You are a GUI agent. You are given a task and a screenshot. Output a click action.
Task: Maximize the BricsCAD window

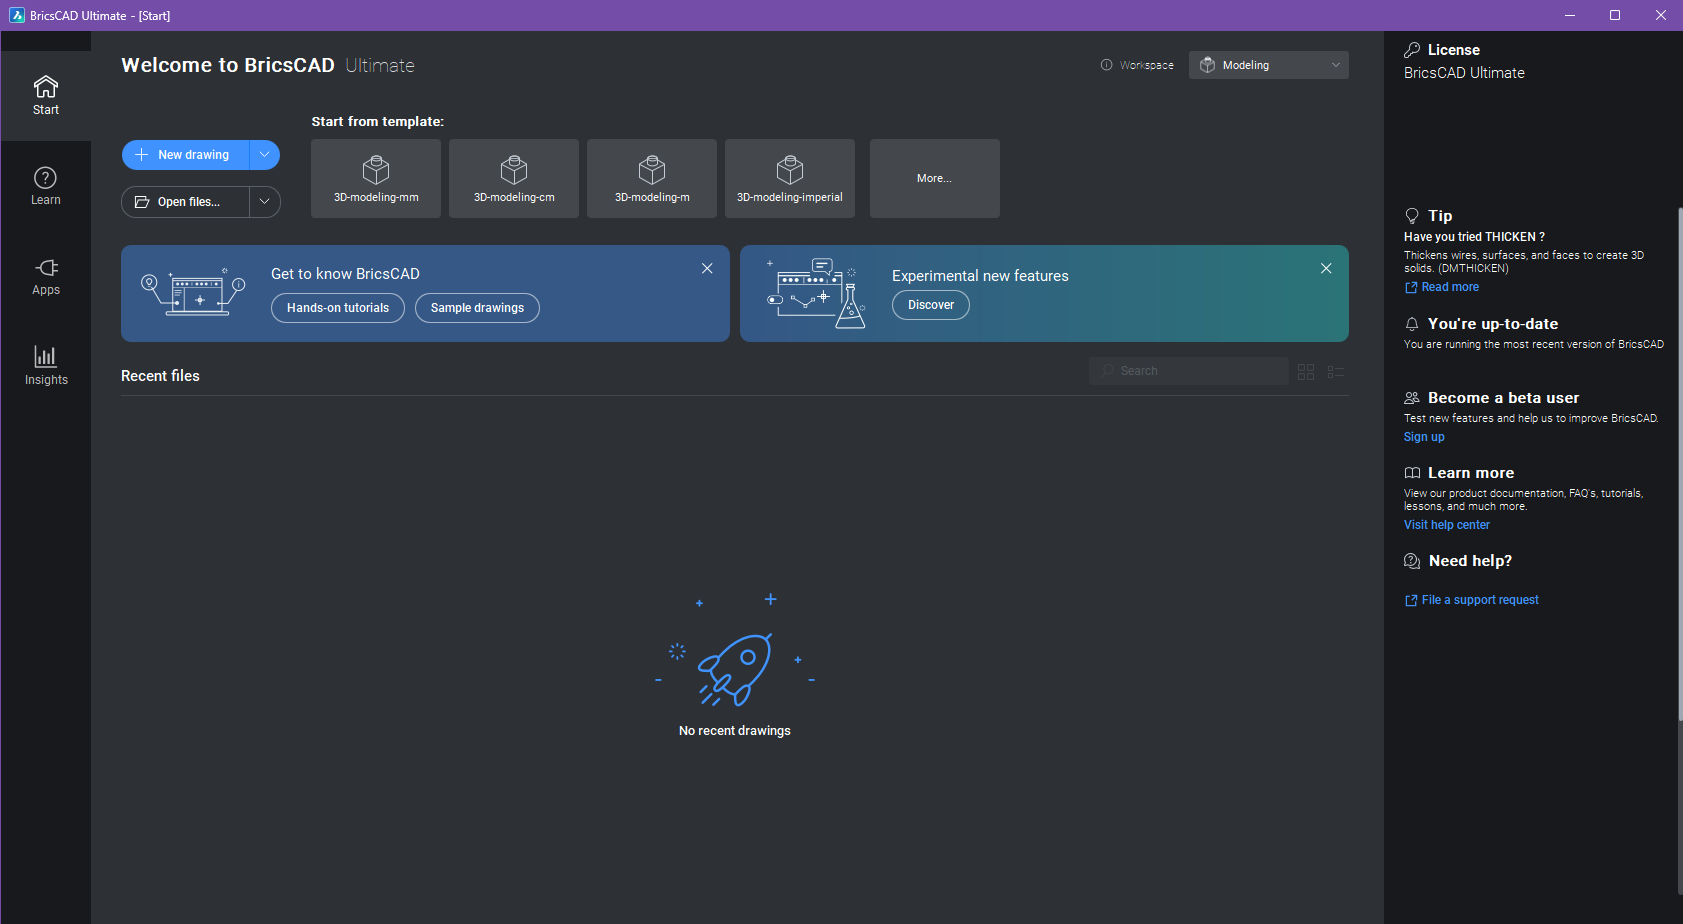(x=1615, y=15)
